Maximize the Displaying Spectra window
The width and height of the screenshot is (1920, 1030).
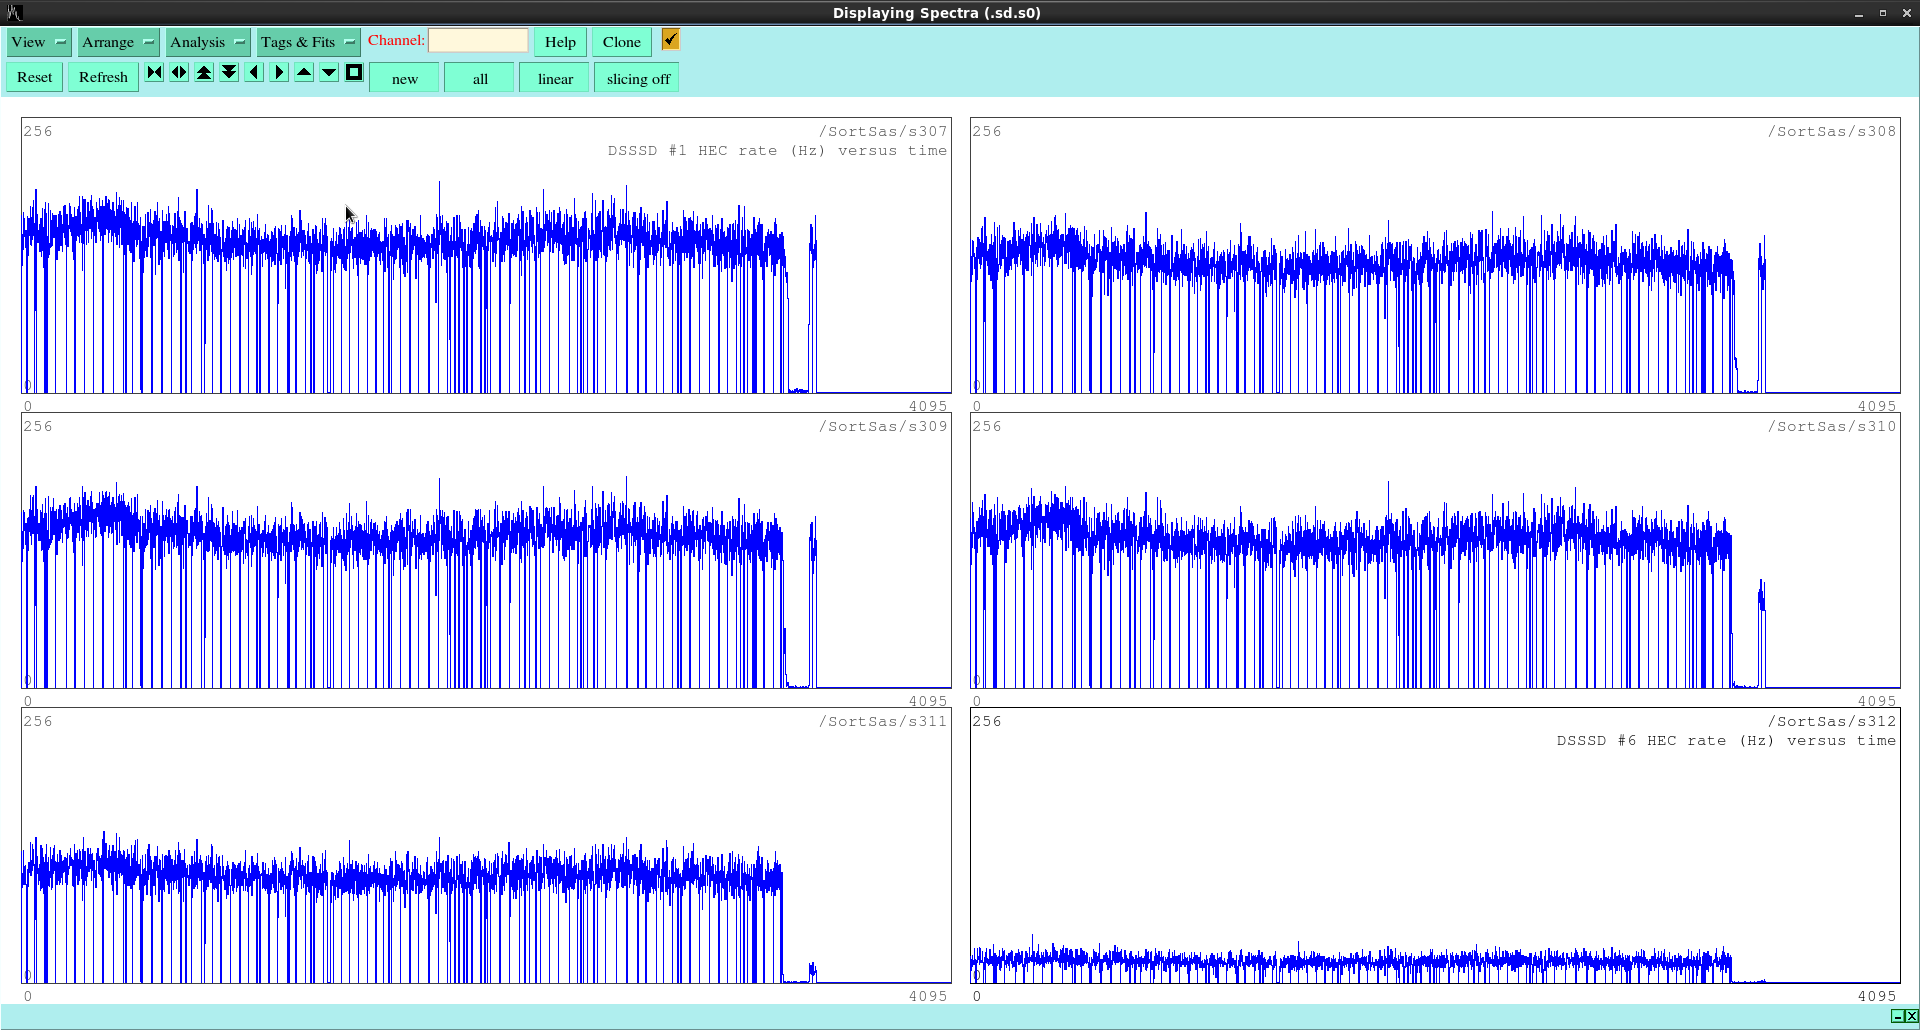pos(1882,13)
